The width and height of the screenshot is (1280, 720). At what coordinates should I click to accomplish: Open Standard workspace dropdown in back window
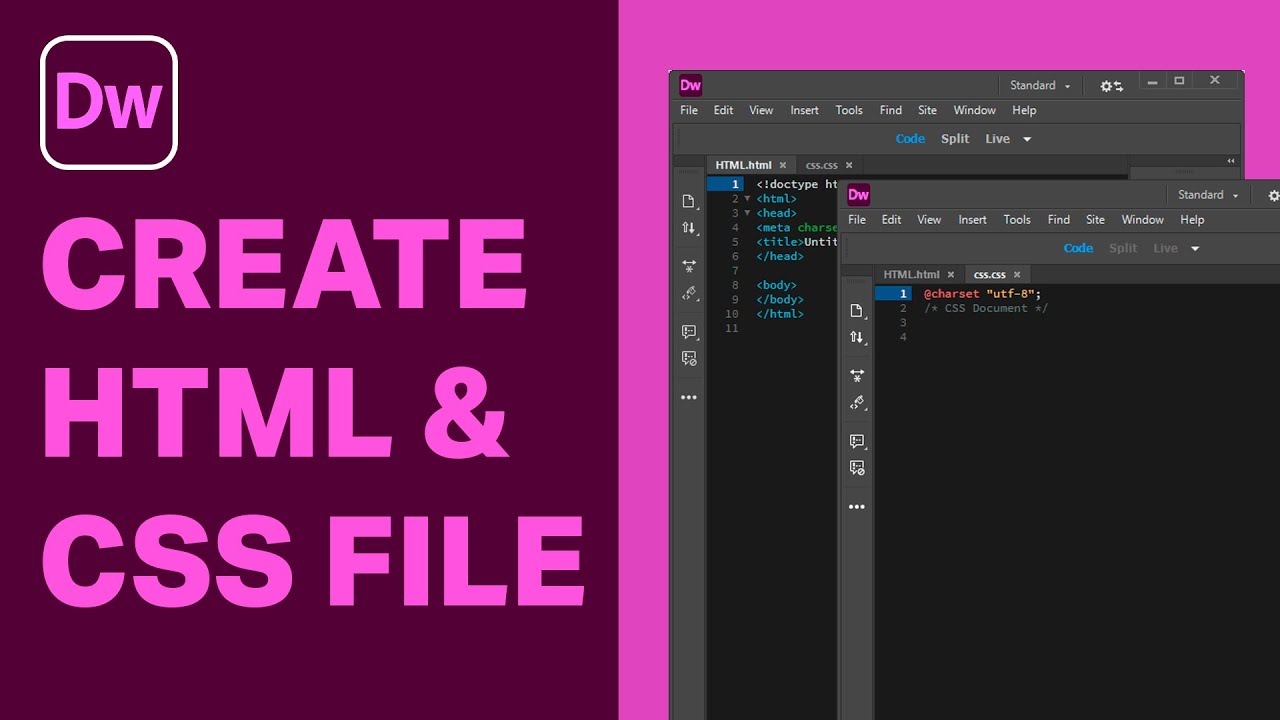click(x=1040, y=86)
